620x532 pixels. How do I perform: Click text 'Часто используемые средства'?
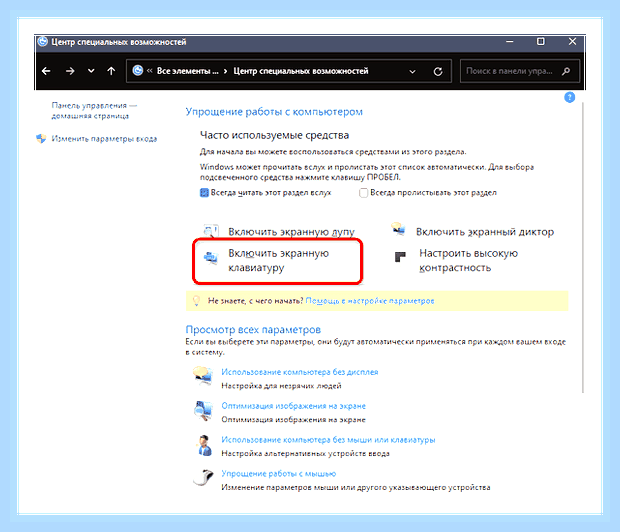pos(274,136)
